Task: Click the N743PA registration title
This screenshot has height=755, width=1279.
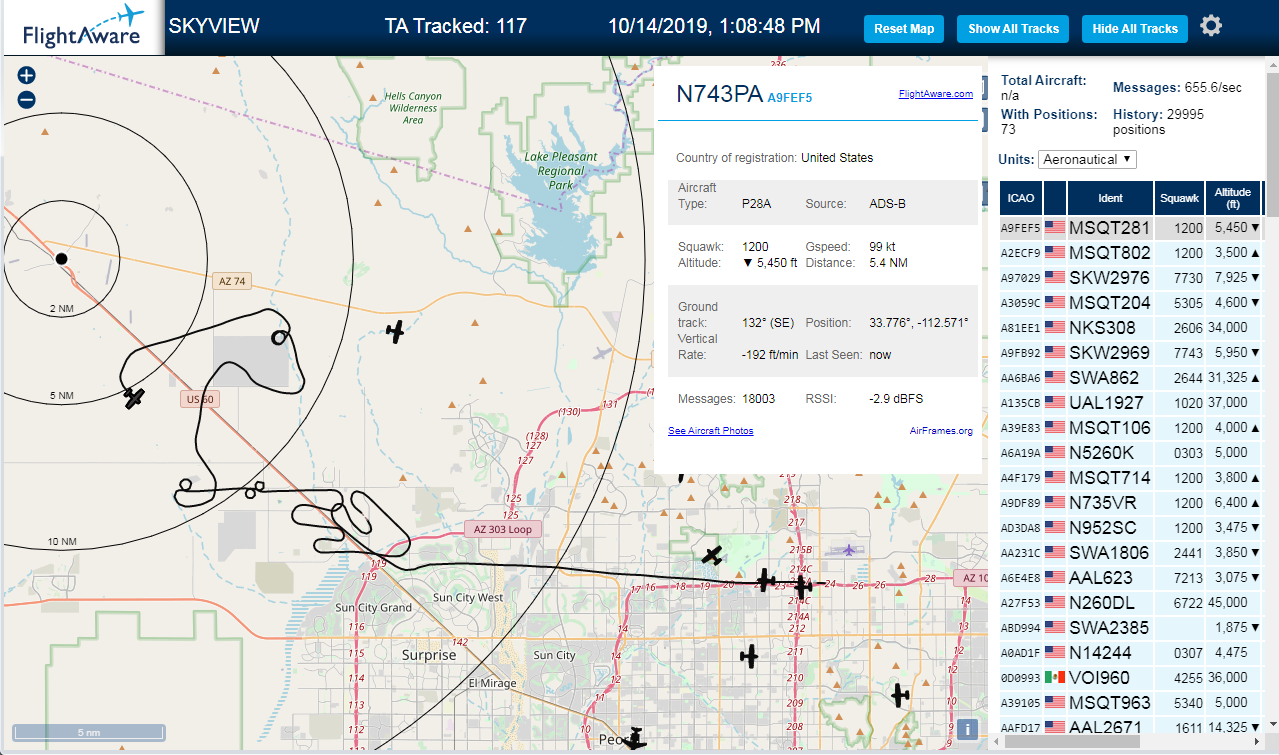Action: click(x=719, y=94)
